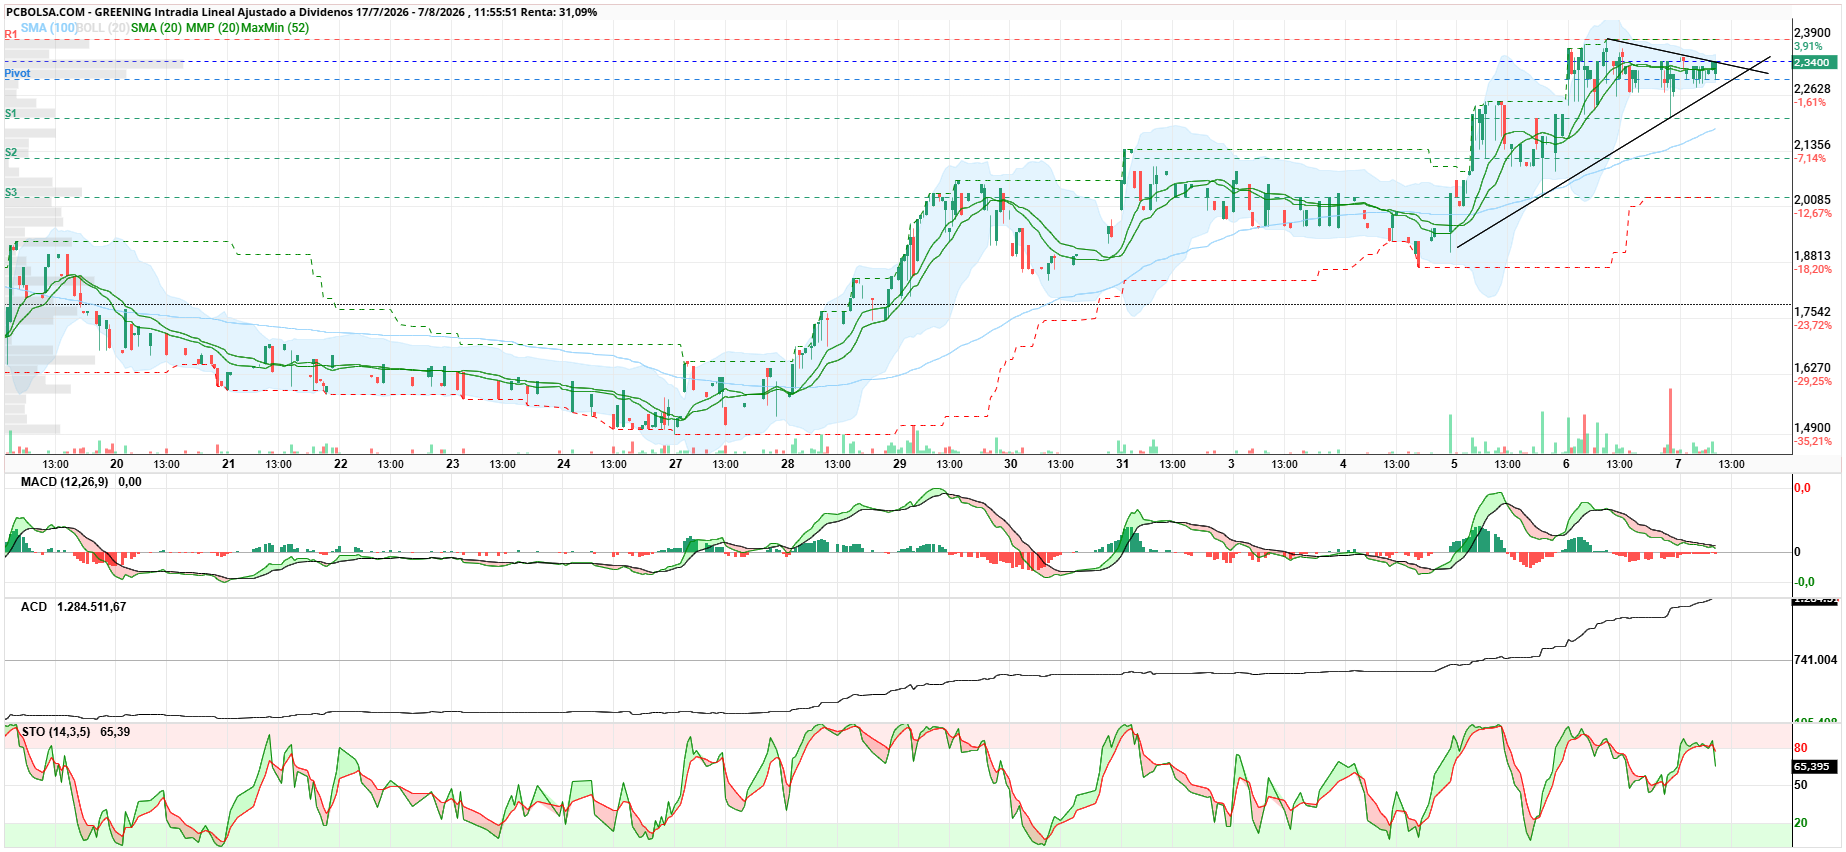The image size is (1846, 852).
Task: Select day 28 on the date axis
Action: point(788,464)
